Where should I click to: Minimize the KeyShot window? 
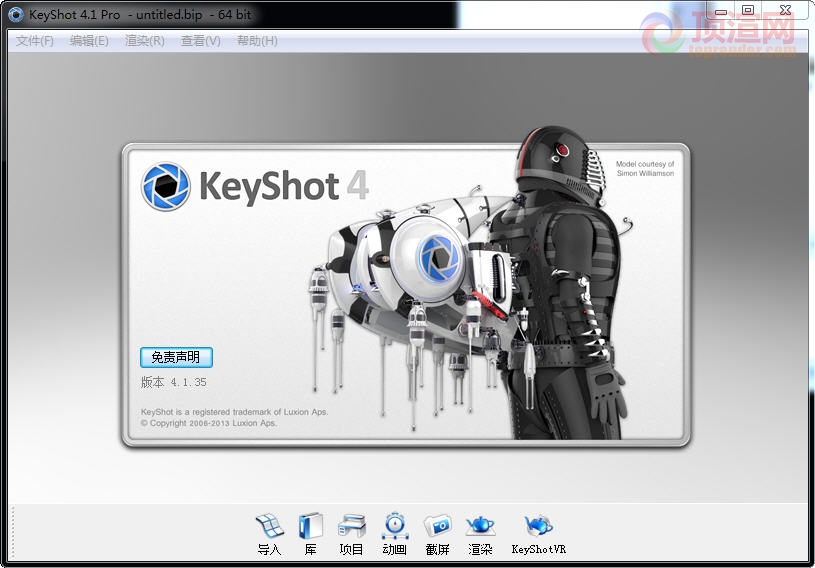[720, 11]
